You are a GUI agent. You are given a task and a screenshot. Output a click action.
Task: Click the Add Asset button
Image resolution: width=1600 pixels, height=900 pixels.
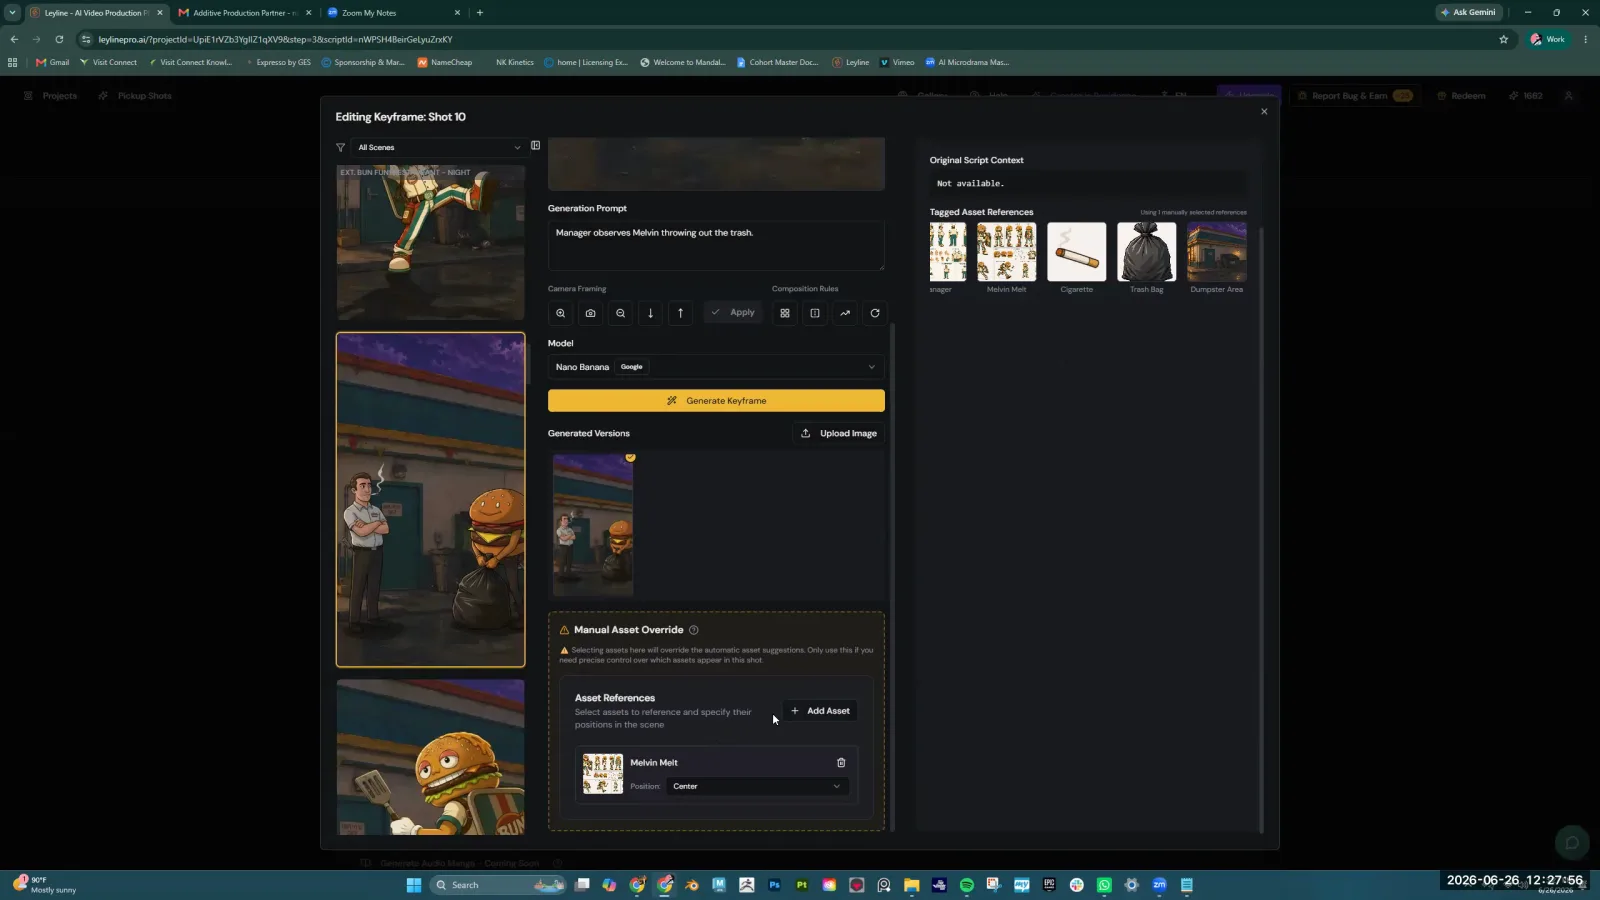820,711
